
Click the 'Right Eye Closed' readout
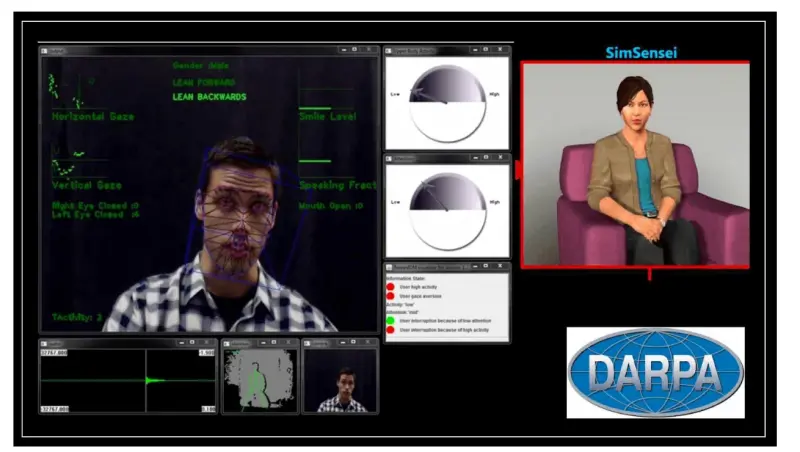coord(95,206)
